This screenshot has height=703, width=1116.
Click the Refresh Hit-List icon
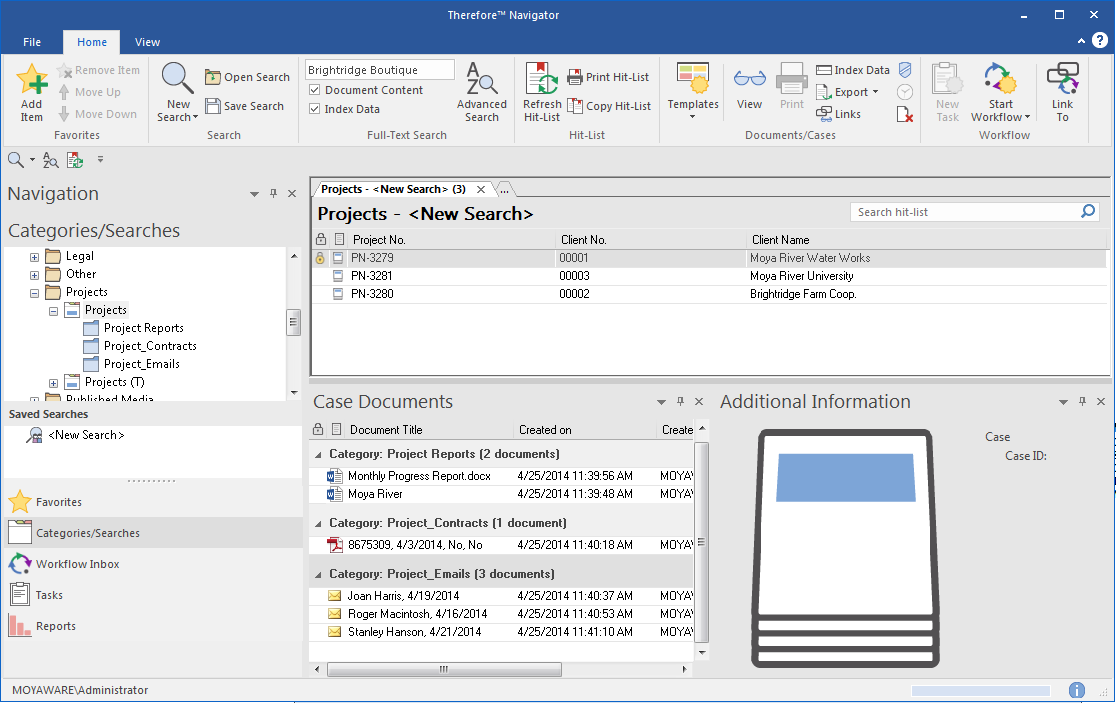542,80
